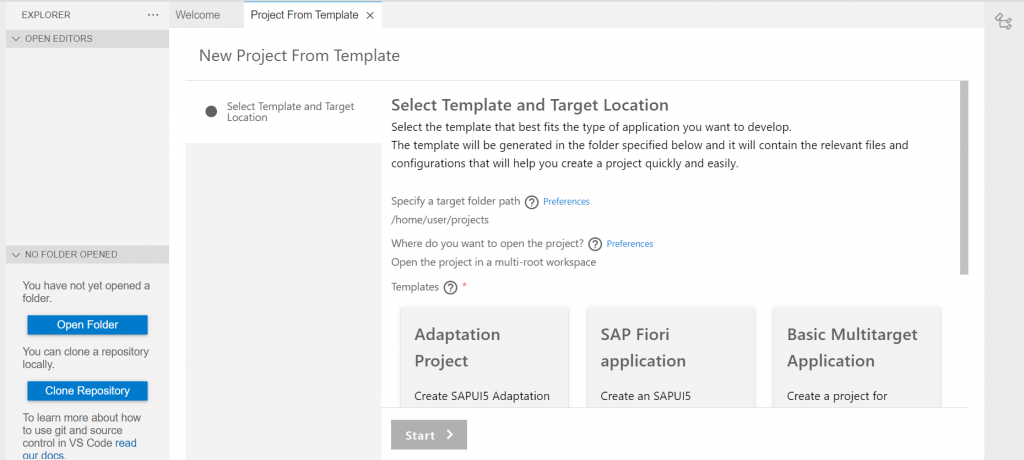
Task: Collapse the No Folder Opened section
Action: (x=88, y=254)
